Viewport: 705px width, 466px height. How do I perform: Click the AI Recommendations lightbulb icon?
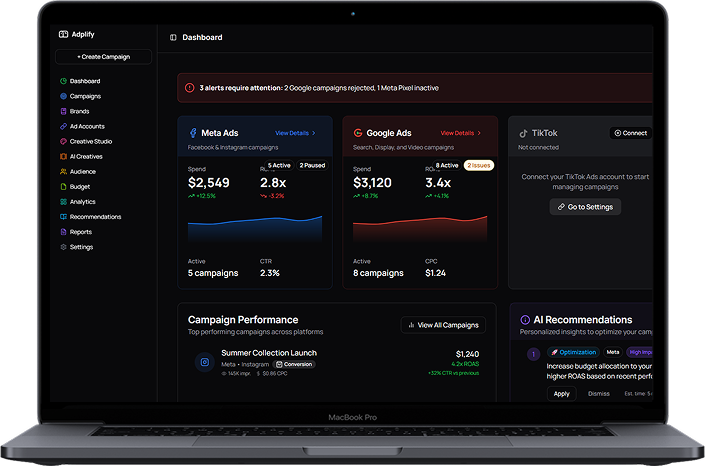(525, 320)
